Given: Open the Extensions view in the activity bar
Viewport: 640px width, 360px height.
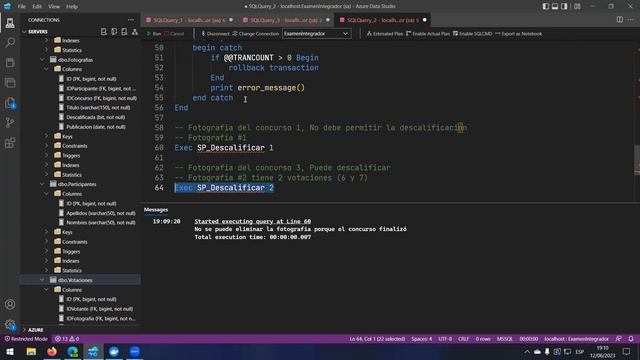Looking at the screenshot, I should tap(10, 143).
